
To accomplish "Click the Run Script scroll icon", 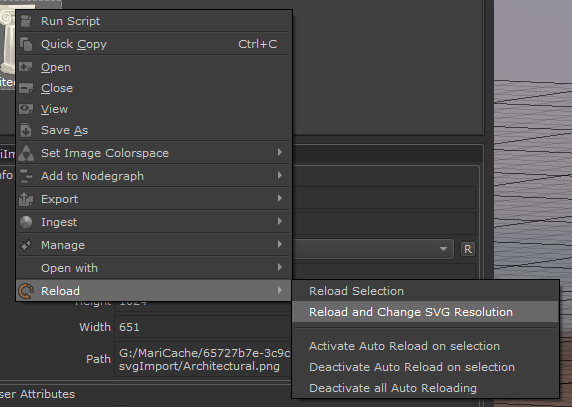I will coord(26,21).
